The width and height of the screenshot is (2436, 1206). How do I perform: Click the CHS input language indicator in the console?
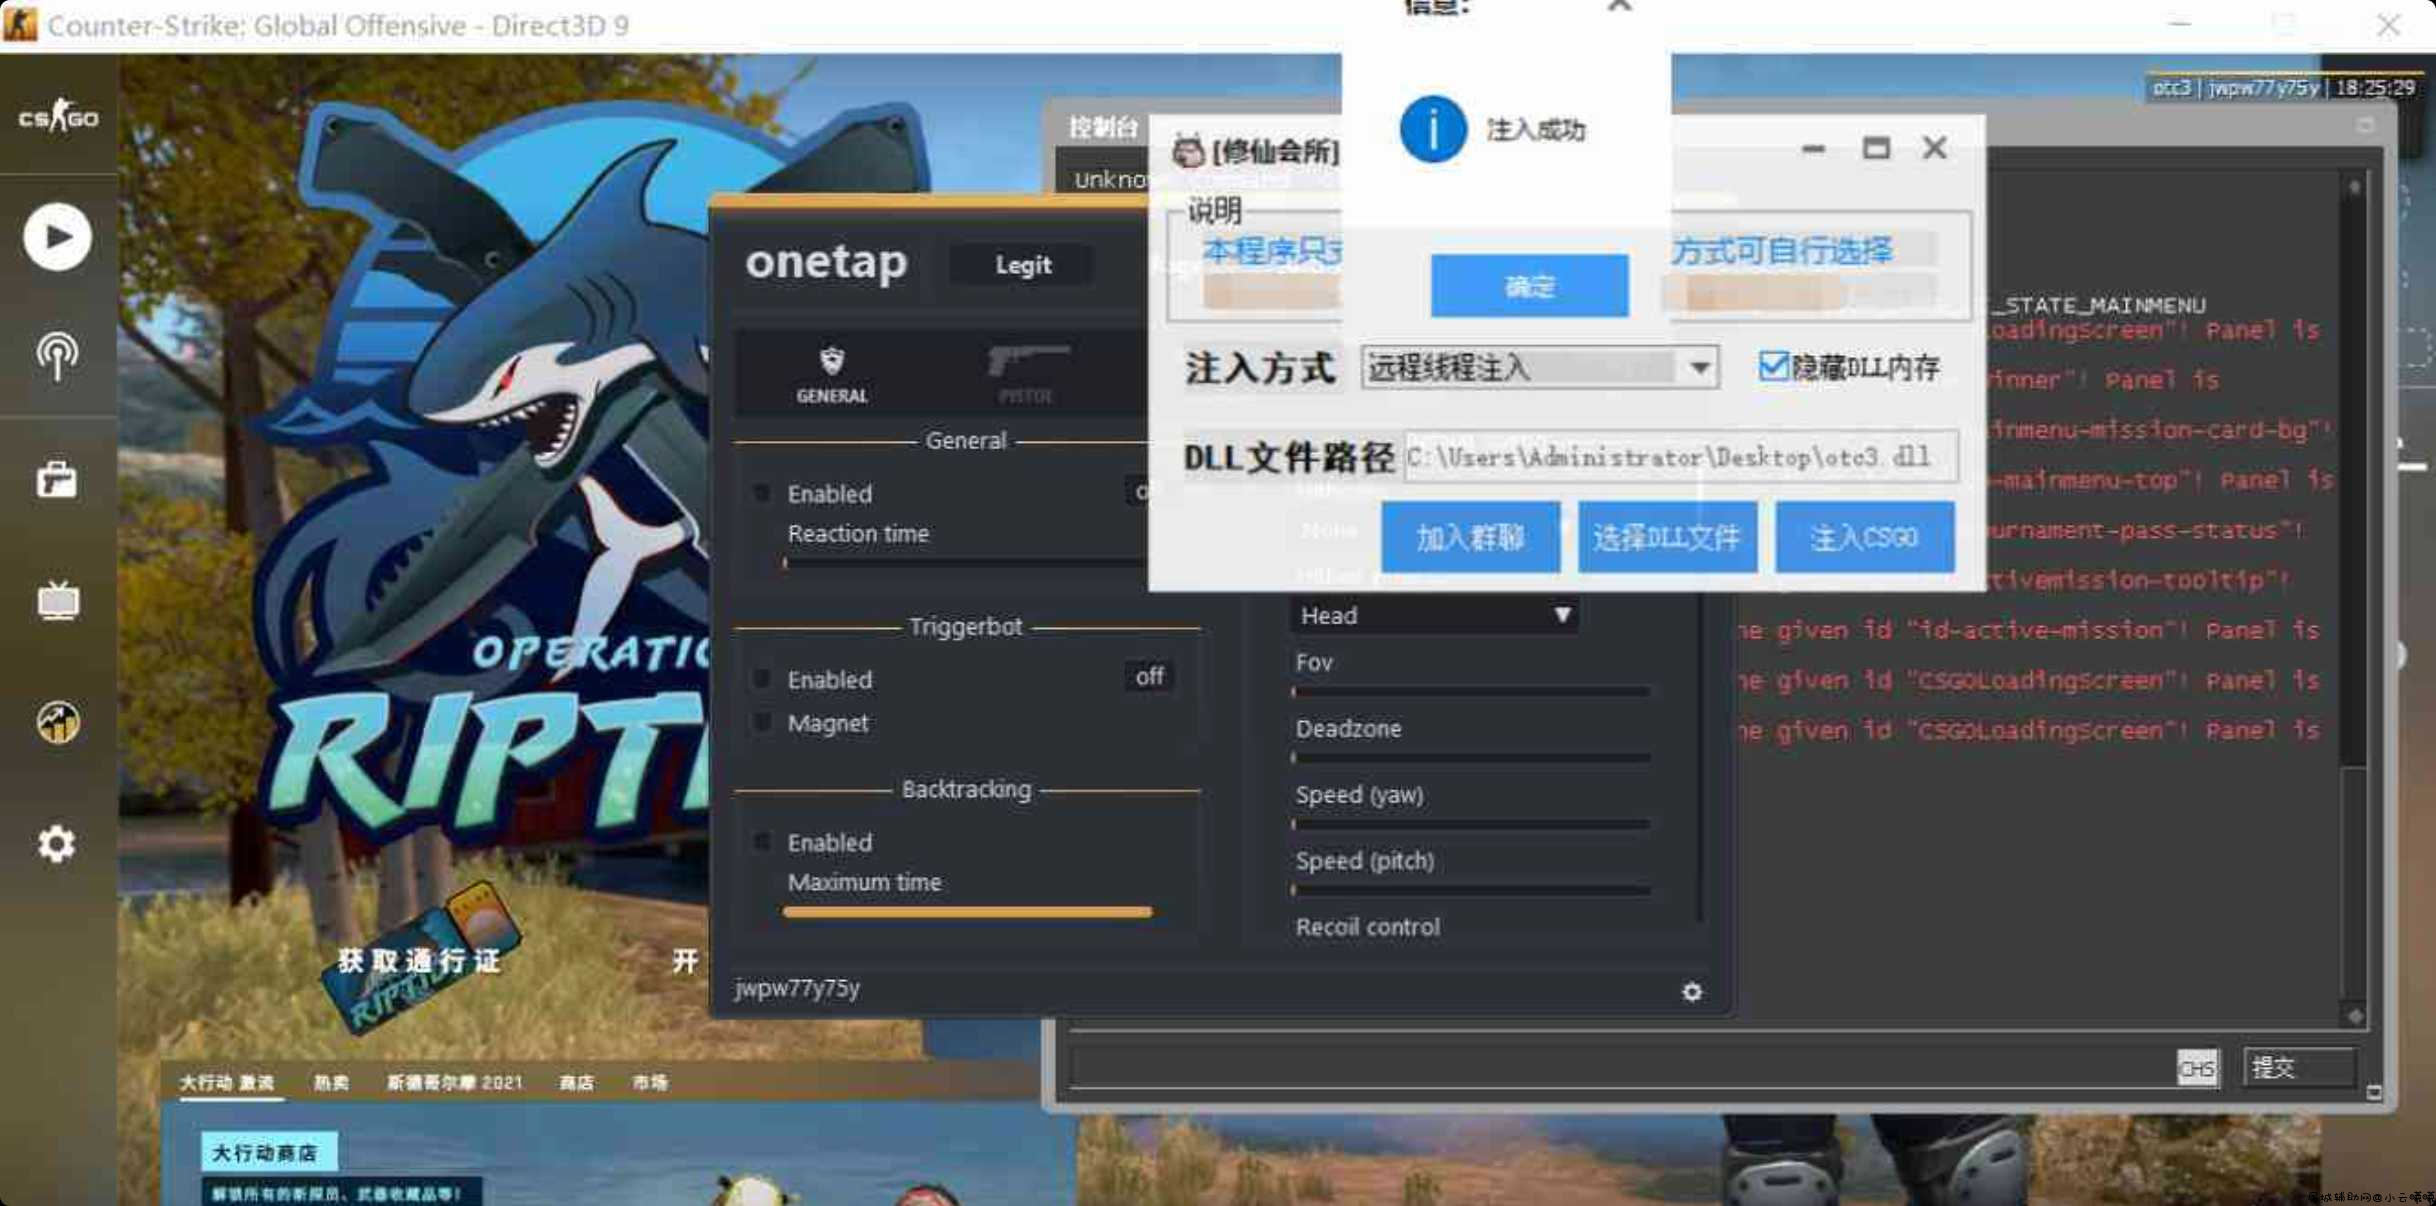point(2196,1068)
